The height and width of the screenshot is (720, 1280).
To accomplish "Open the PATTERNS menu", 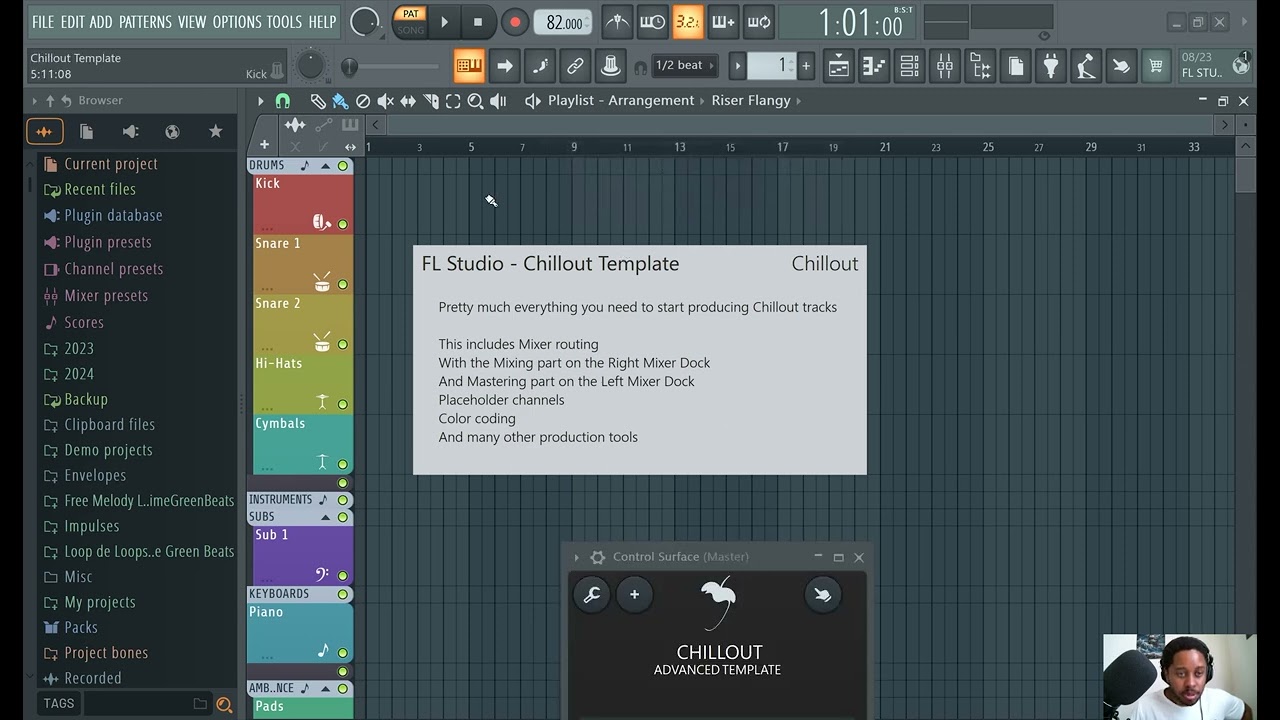I will 146,21.
